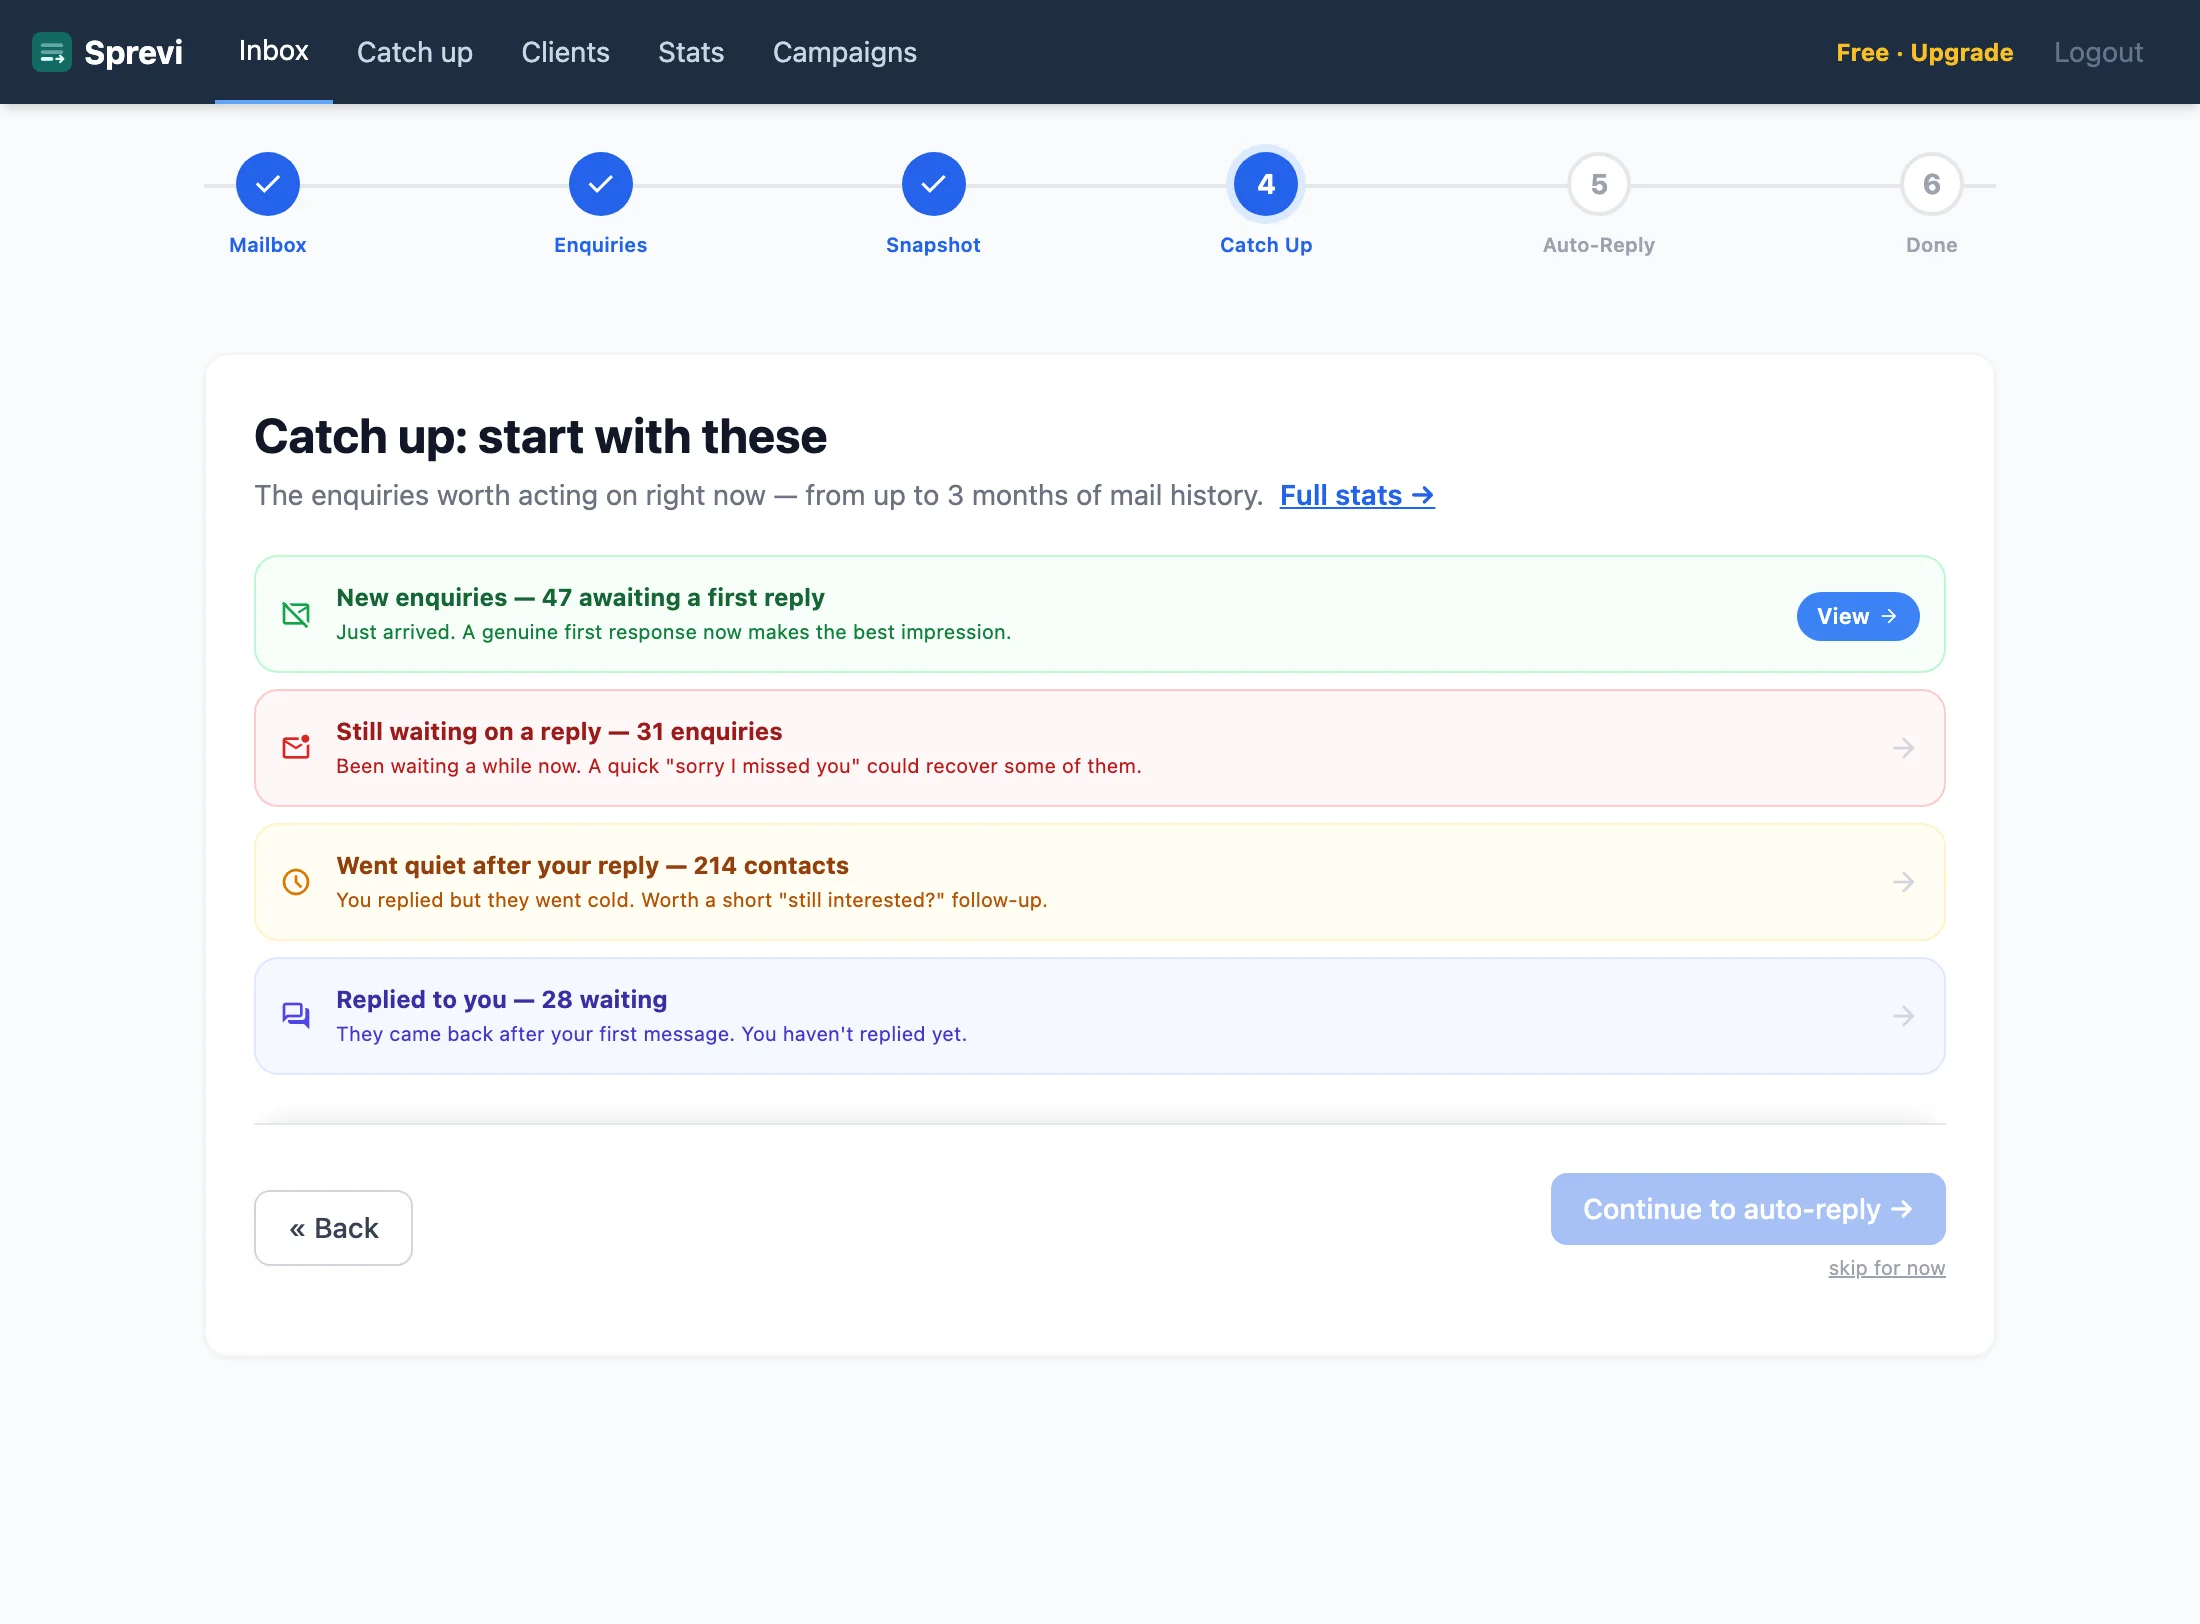2200x1624 pixels.
Task: Click "Catch up: start with these" heading
Action: (x=540, y=436)
